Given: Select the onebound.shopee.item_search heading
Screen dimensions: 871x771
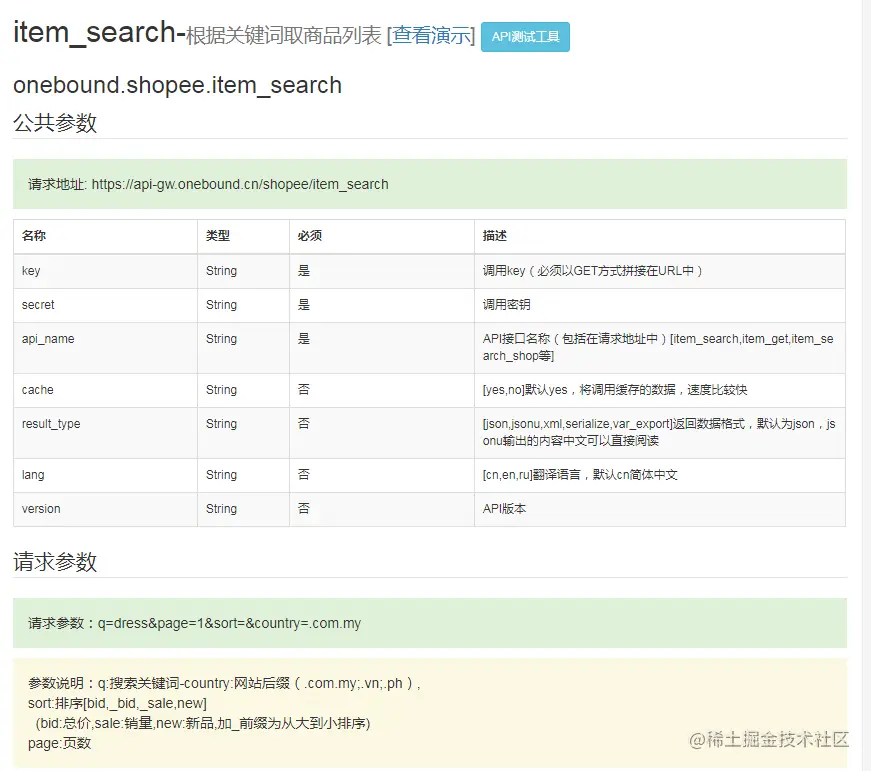Looking at the screenshot, I should (x=177, y=86).
